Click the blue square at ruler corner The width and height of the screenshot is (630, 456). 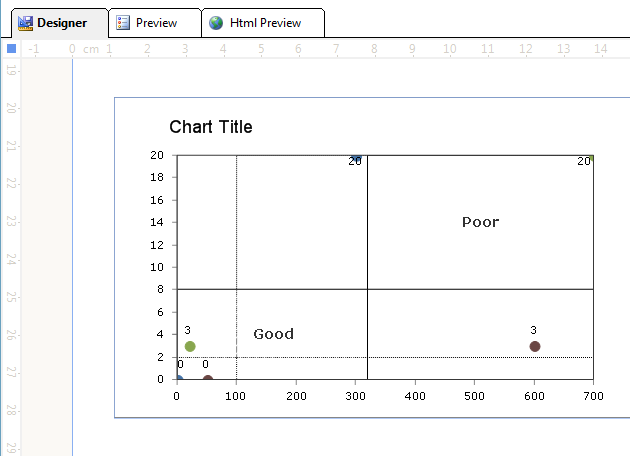tap(11, 48)
